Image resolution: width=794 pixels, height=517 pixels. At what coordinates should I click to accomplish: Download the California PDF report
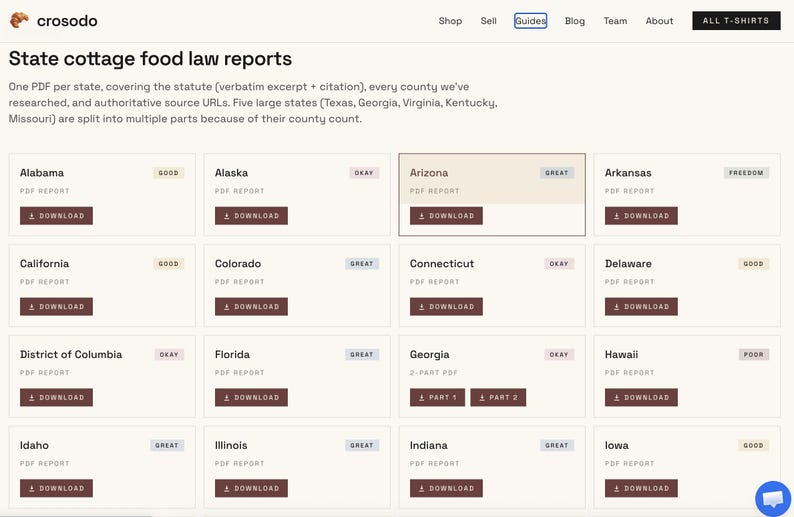56,306
